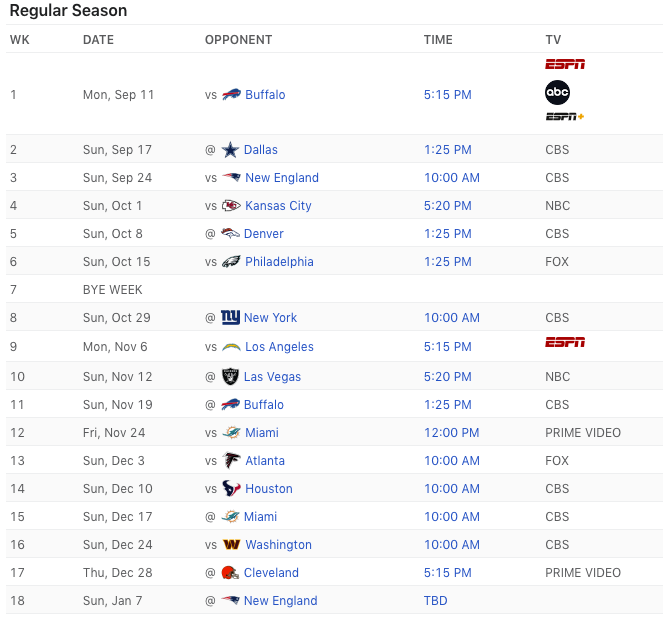The width and height of the screenshot is (663, 617).
Task: Click the TBD time for week 18
Action: (436, 601)
